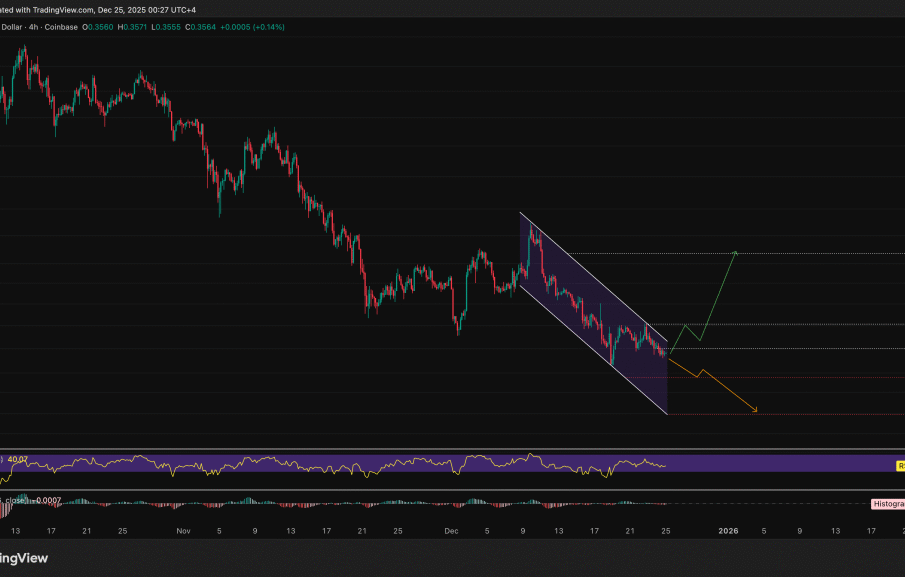Select the yellow RSI tag on right edge
The image size is (905, 577).
pyautogui.click(x=900, y=465)
